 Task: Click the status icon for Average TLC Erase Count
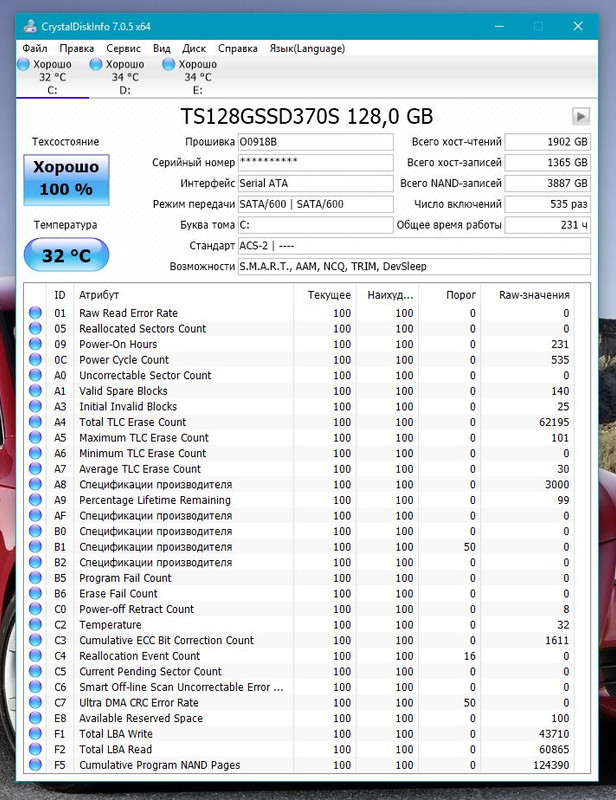point(35,468)
